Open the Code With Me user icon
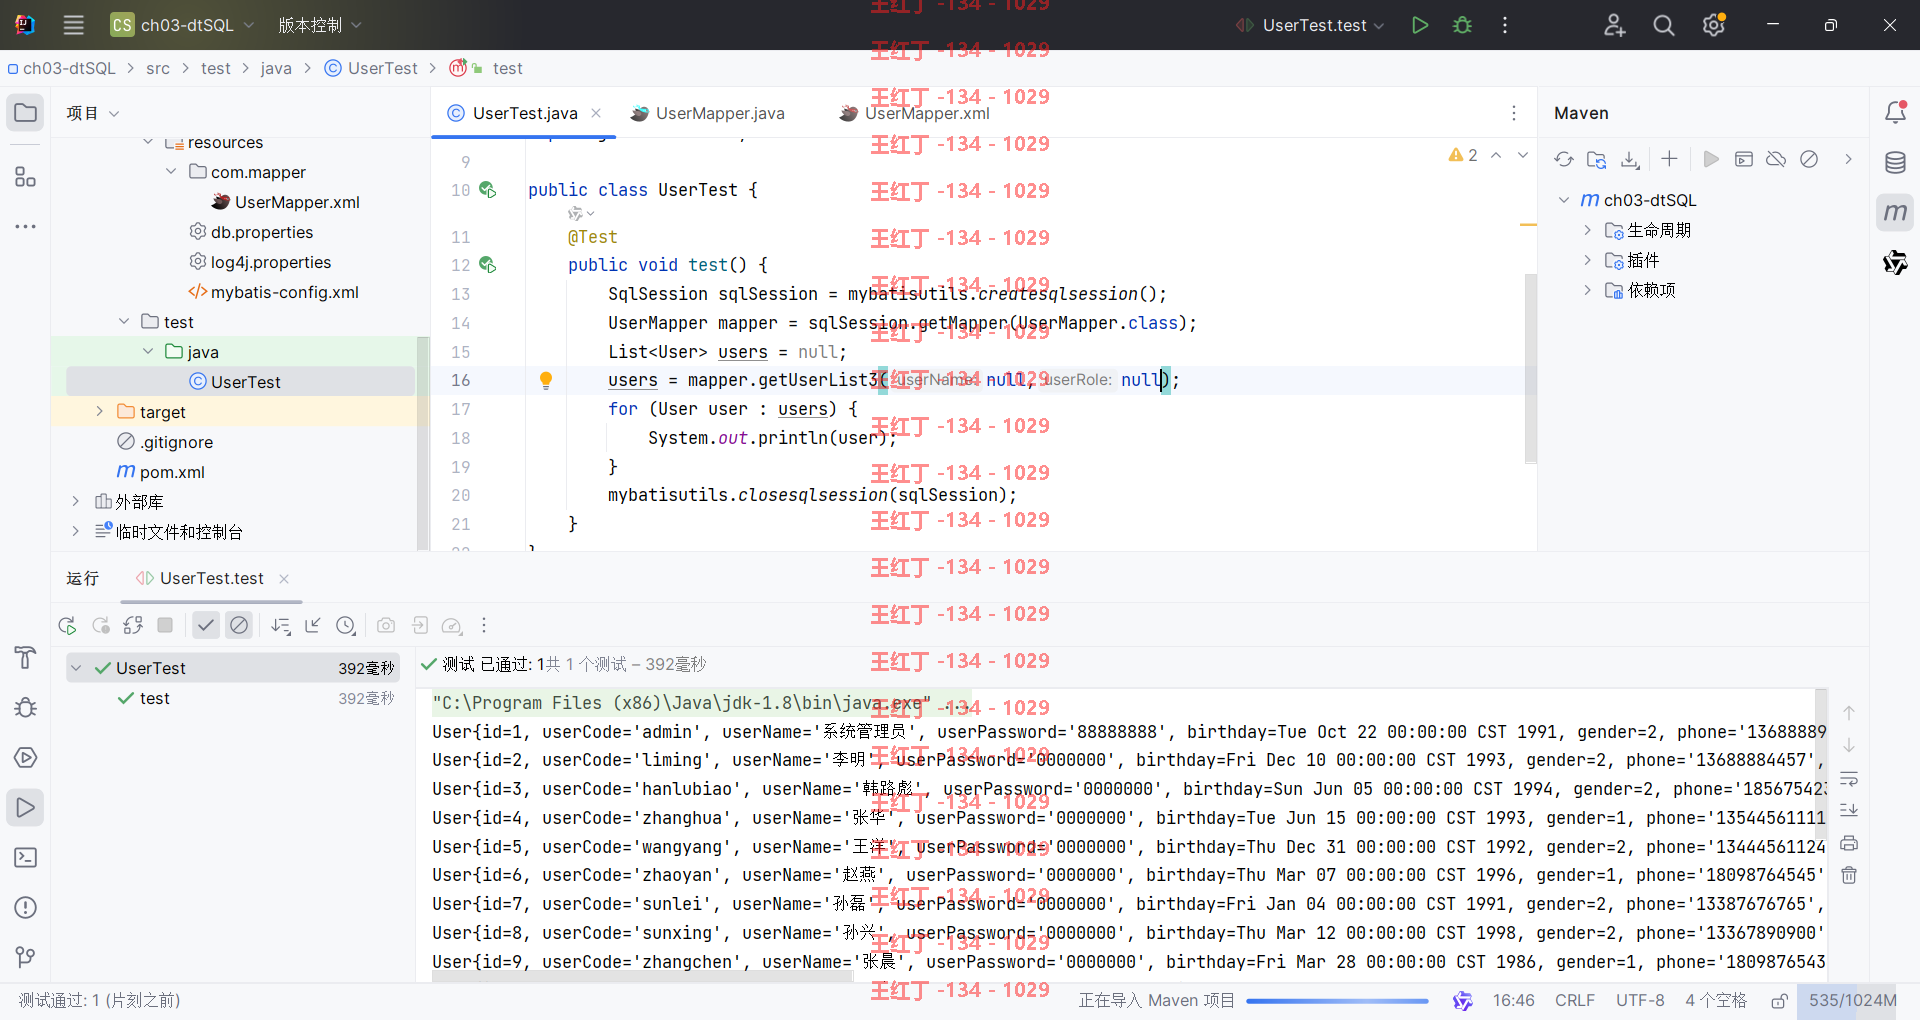 1614,25
